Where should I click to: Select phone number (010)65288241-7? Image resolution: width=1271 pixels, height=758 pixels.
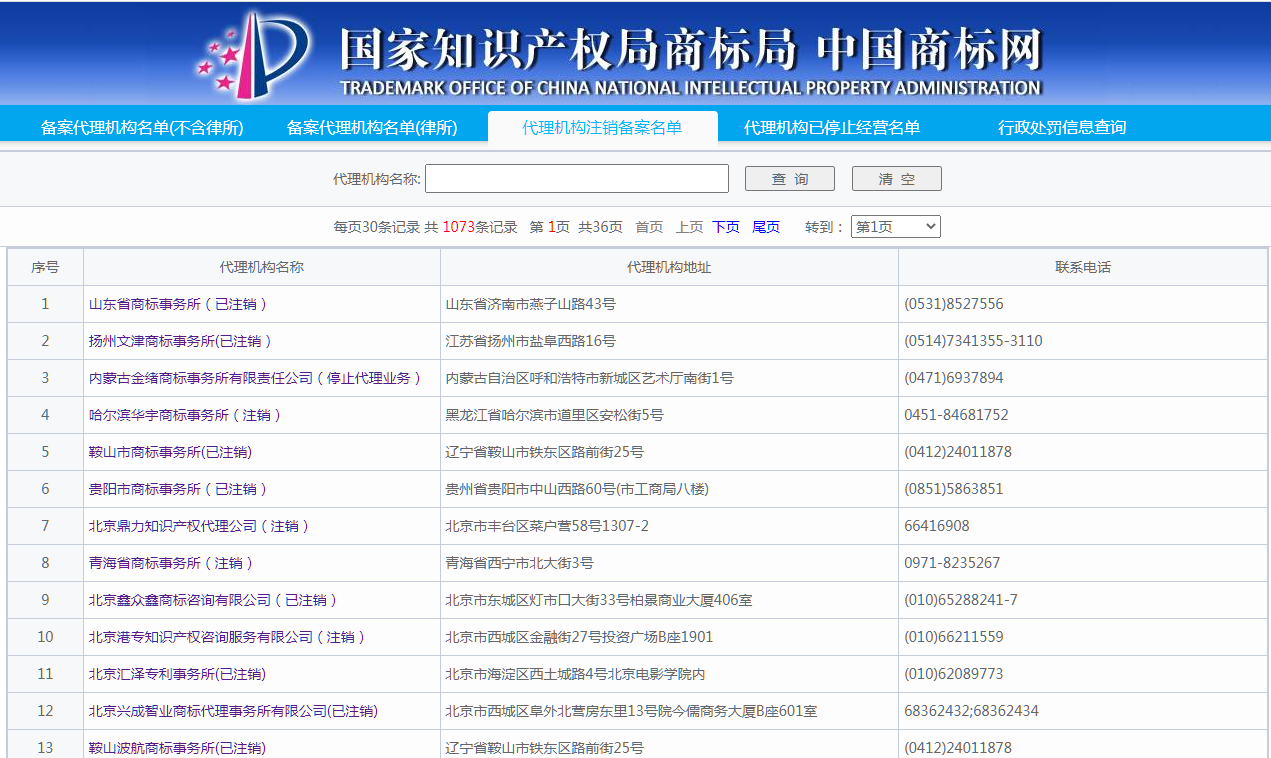(961, 600)
